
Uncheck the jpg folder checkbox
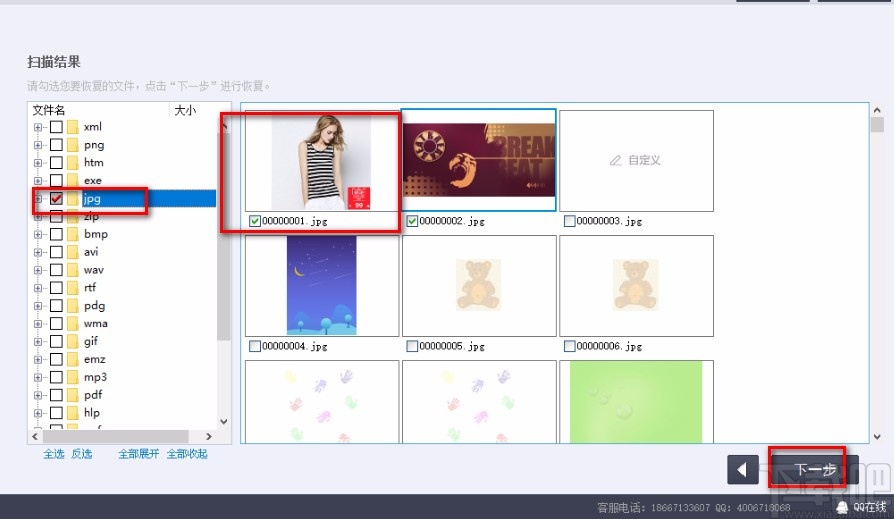click(56, 198)
